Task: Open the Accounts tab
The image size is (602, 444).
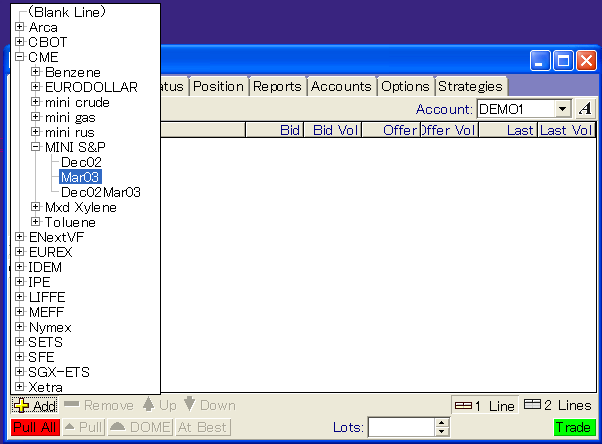Action: coord(341,86)
